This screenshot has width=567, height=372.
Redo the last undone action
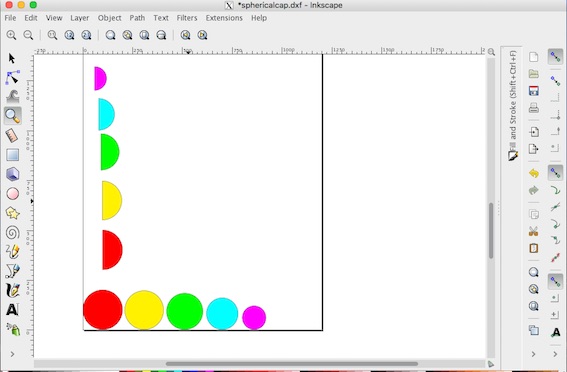pos(534,190)
